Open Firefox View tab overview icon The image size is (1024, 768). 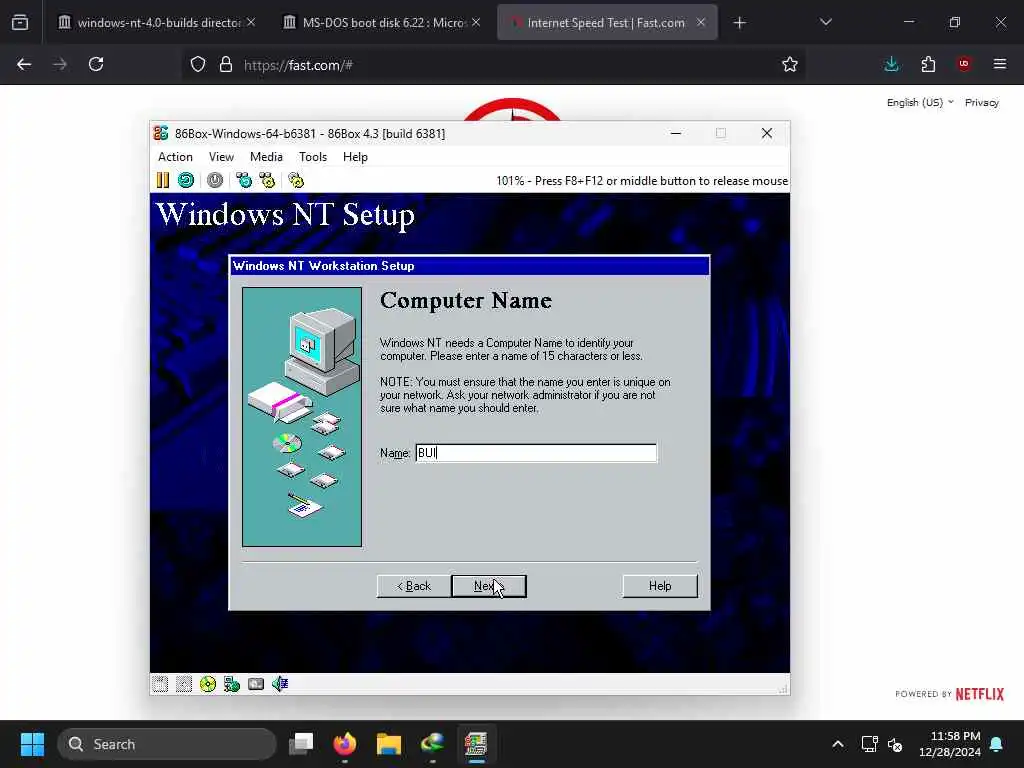[20, 23]
